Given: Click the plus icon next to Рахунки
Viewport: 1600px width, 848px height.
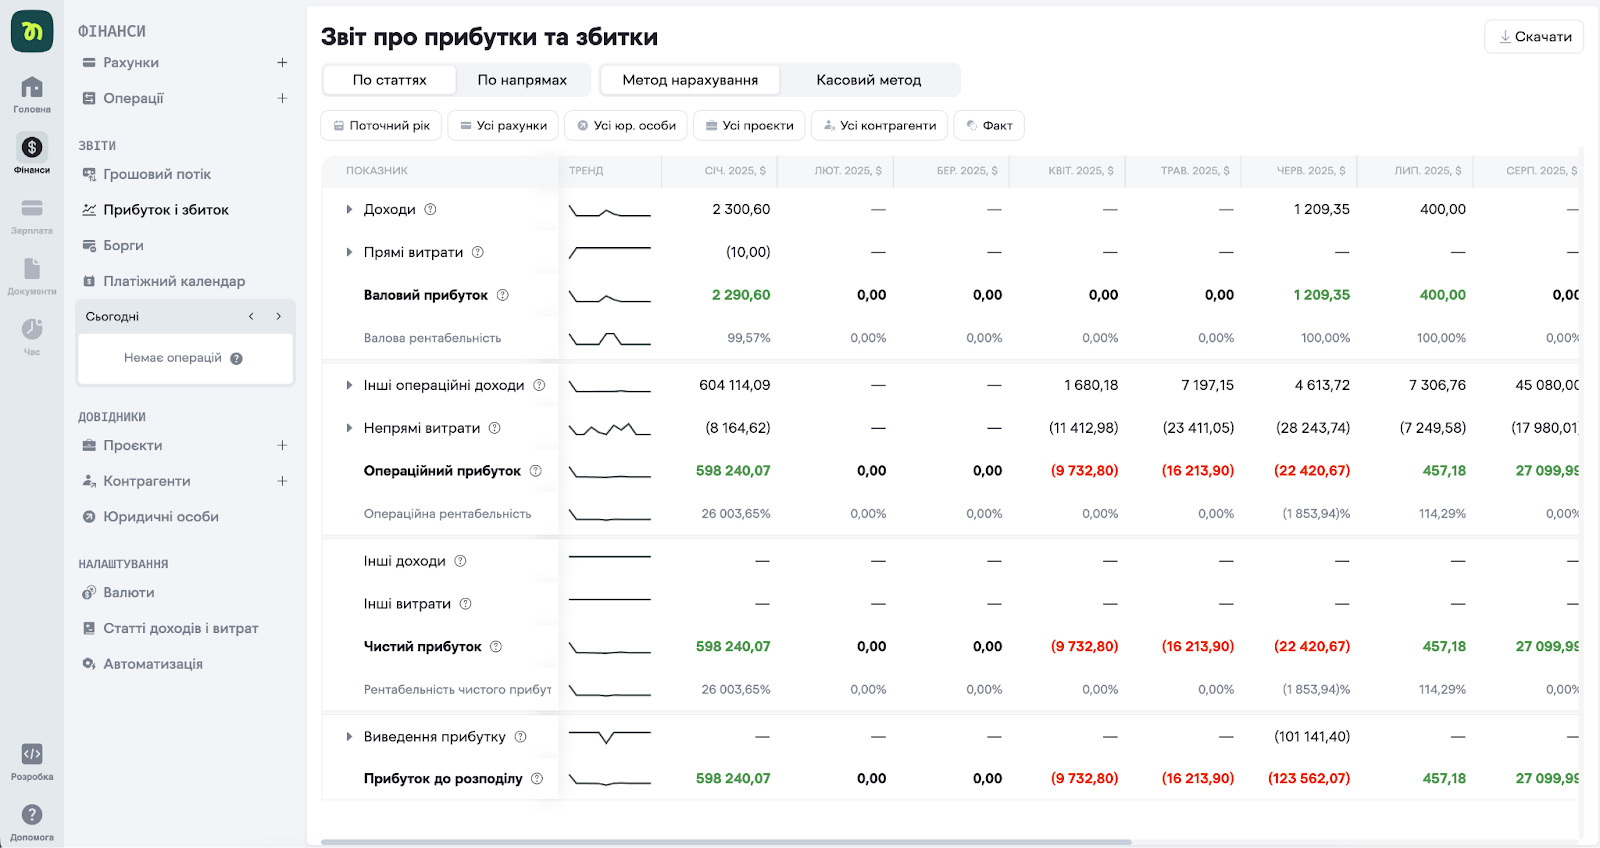Looking at the screenshot, I should point(282,63).
